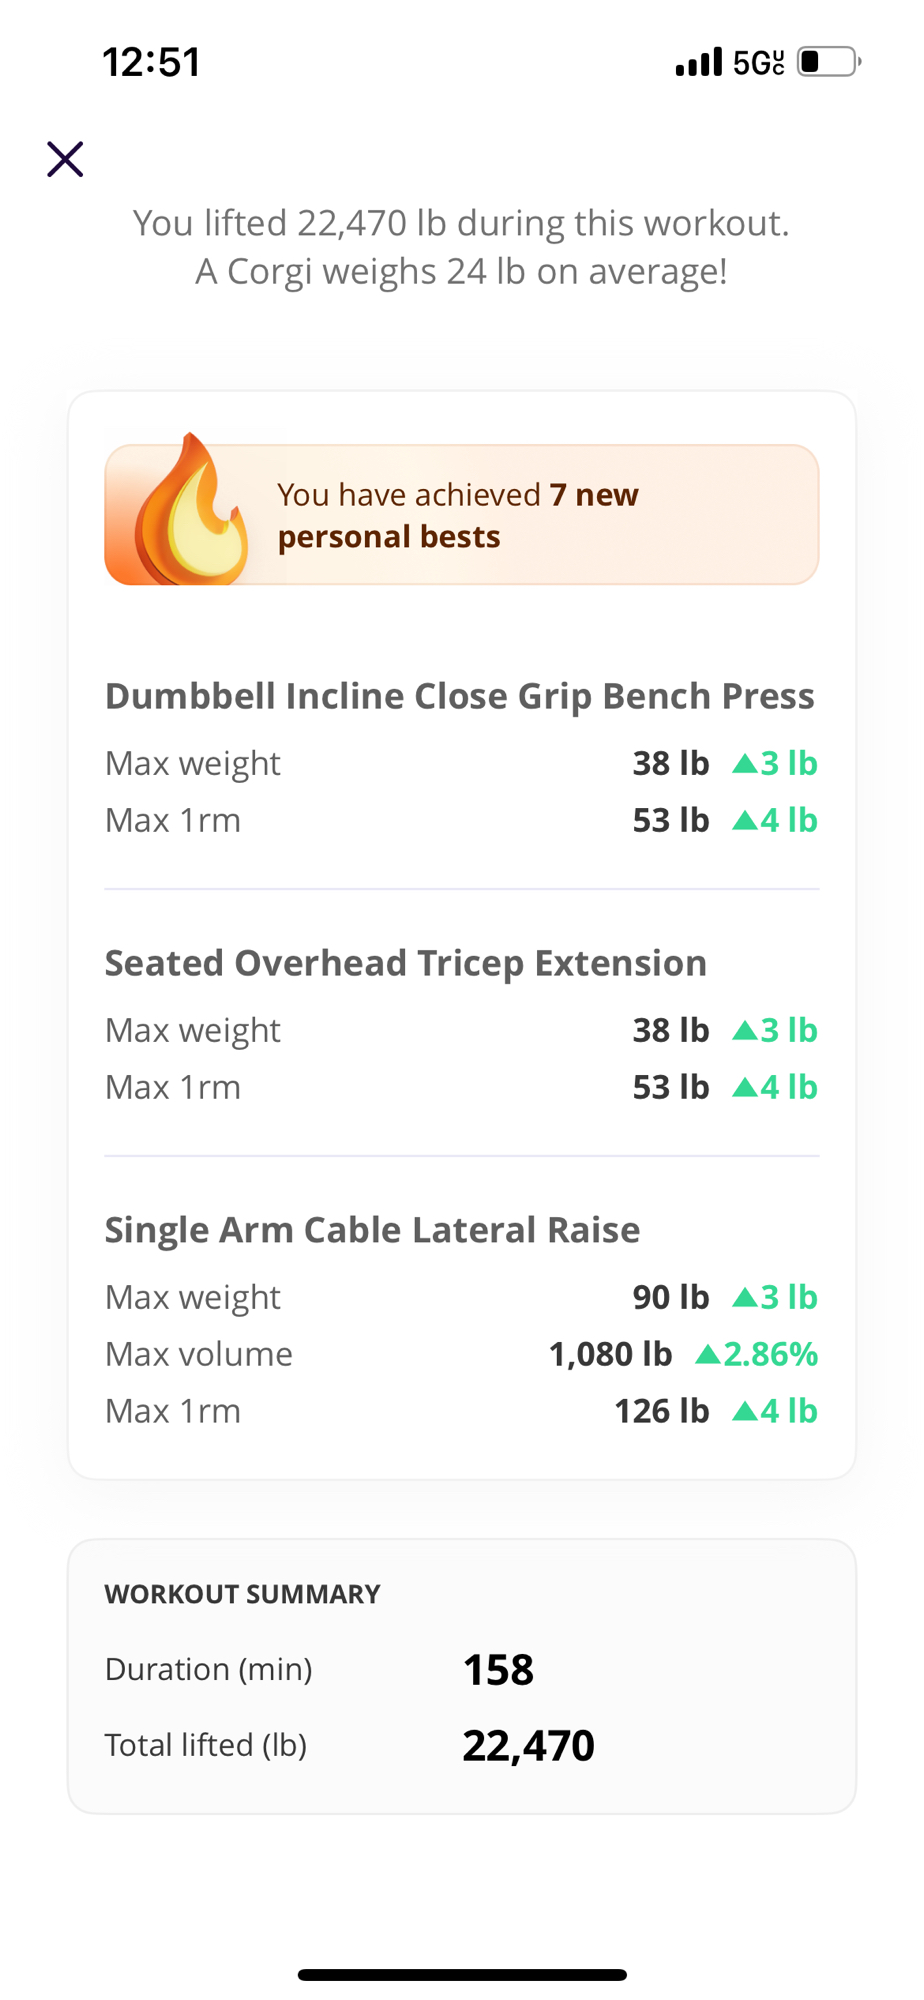Image resolution: width=924 pixels, height=2000 pixels.
Task: Tap the 5G network indicator
Action: 758,63
